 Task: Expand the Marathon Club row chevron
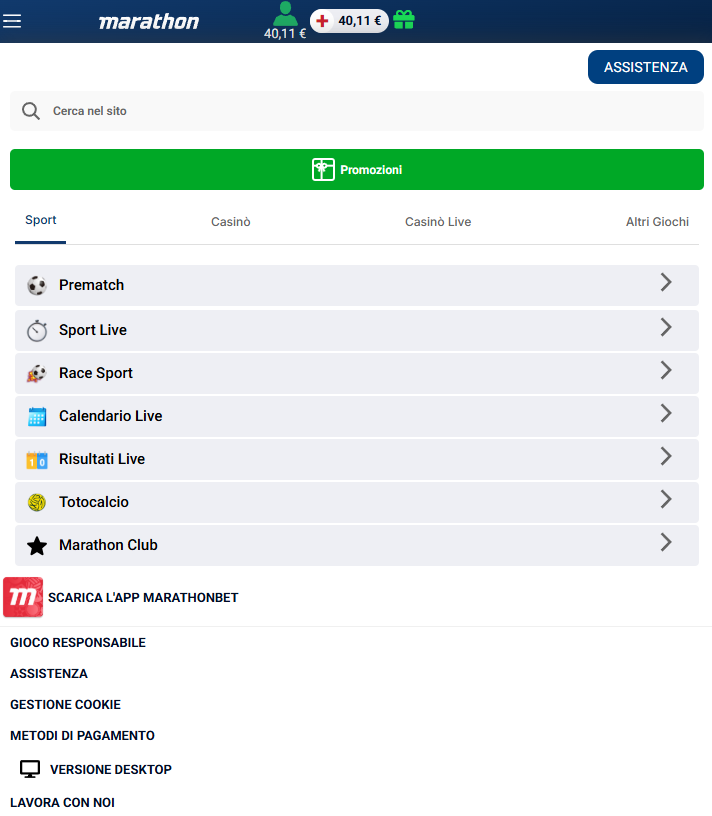(x=666, y=542)
